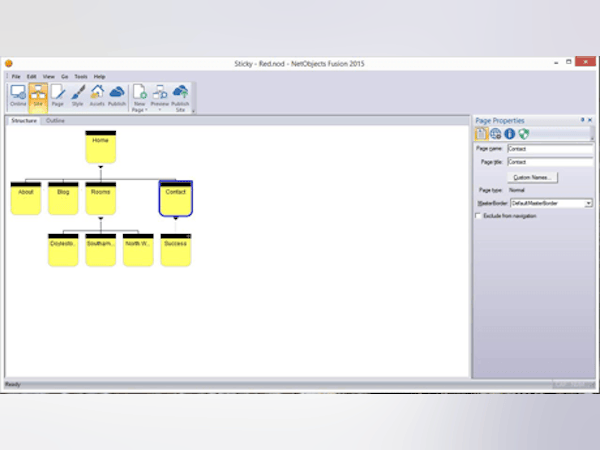The image size is (600, 450).
Task: Select the Home page node
Action: tap(101, 147)
